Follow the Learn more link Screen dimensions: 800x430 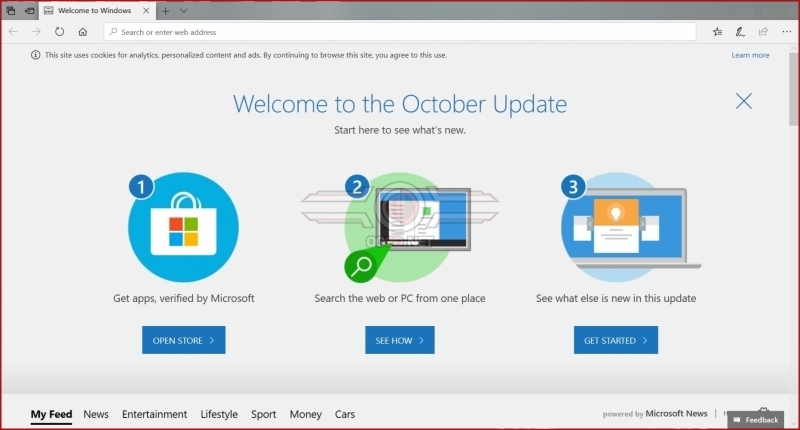point(750,55)
